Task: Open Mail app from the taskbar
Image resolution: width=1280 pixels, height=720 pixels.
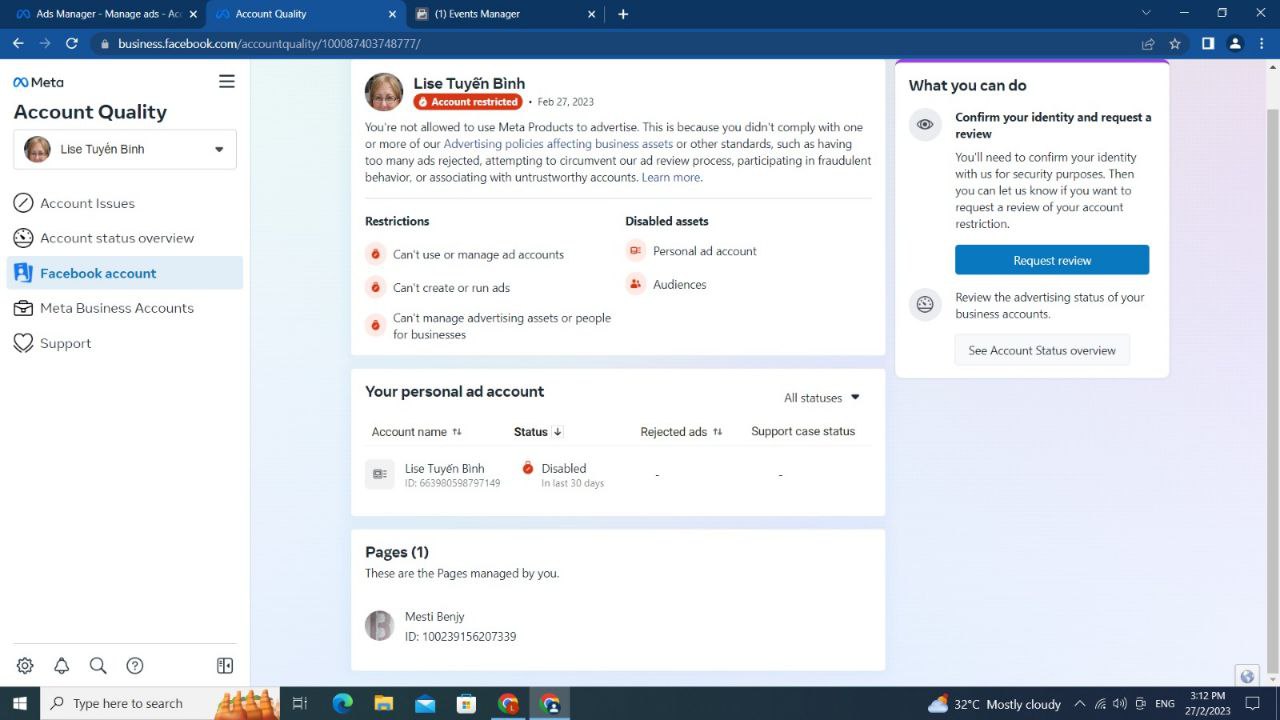Action: pyautogui.click(x=425, y=703)
